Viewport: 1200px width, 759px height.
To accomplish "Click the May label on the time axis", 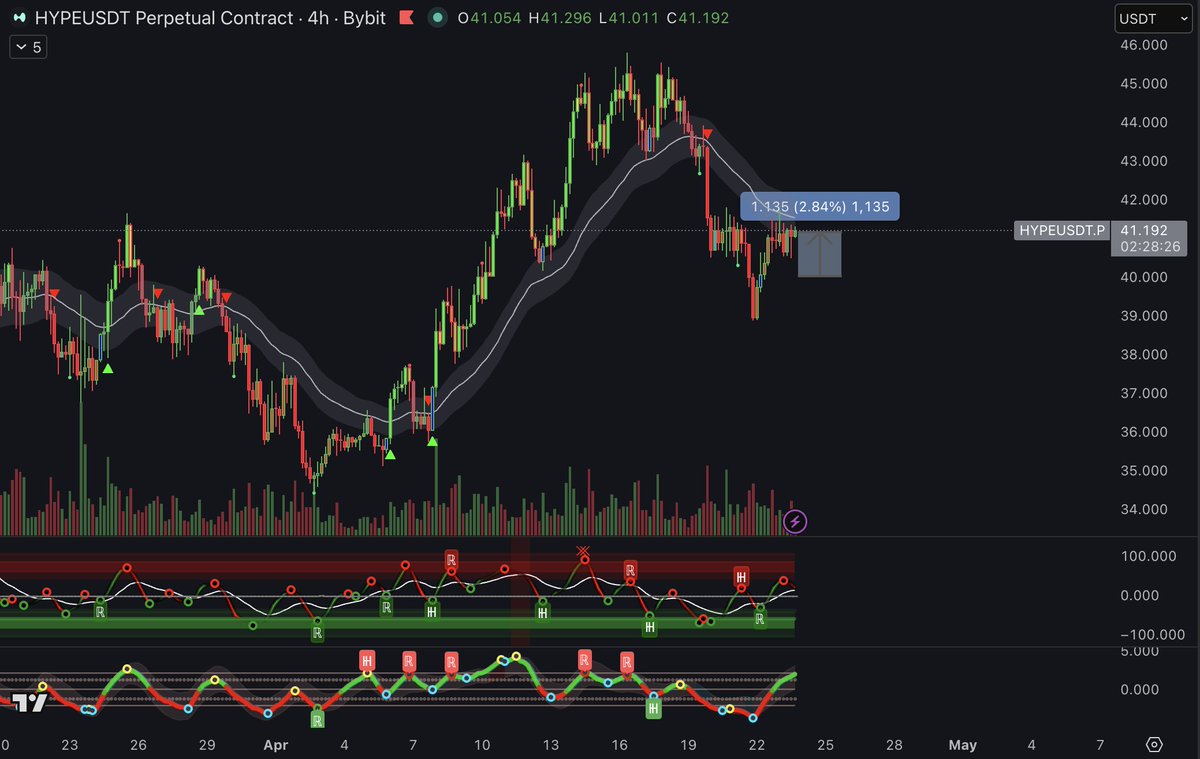I will click(x=962, y=745).
